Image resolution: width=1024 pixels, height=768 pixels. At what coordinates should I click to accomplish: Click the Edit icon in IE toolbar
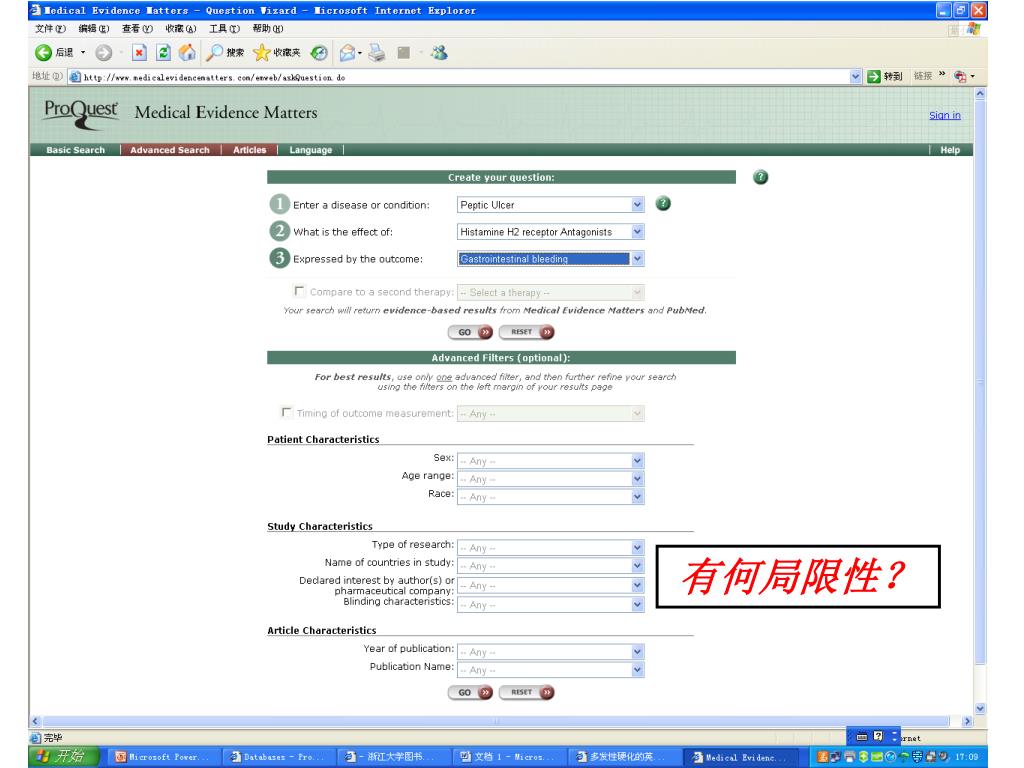click(x=404, y=53)
